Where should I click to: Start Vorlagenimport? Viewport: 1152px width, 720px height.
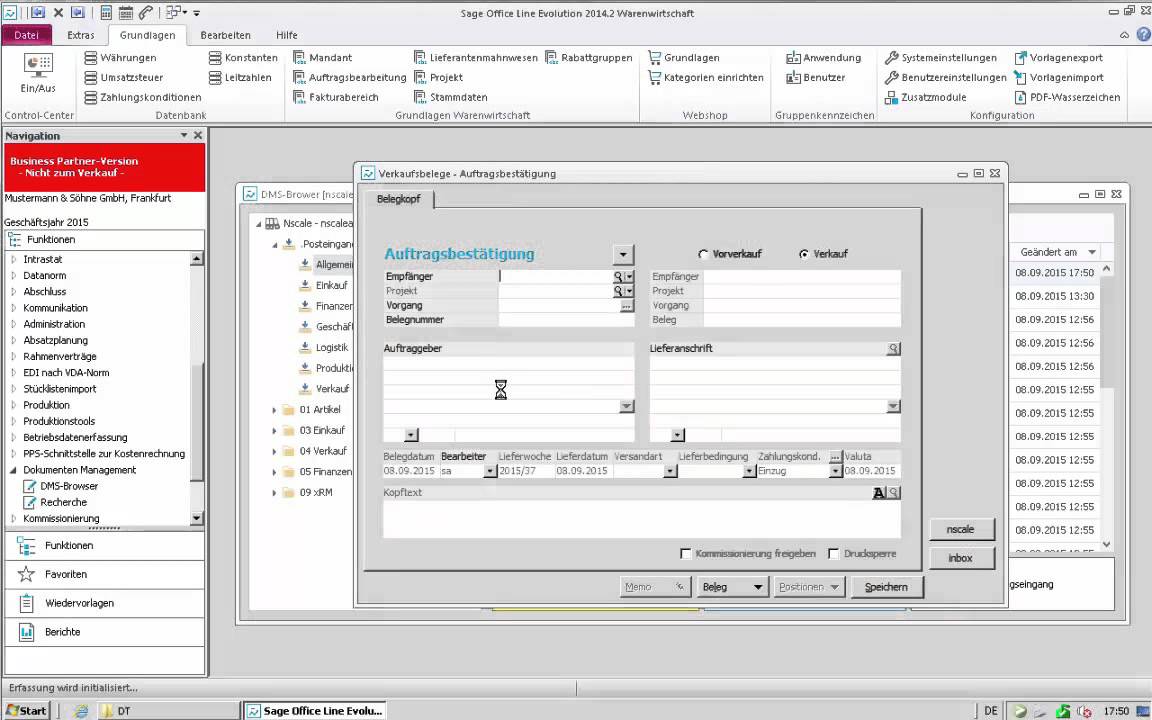click(x=1059, y=77)
